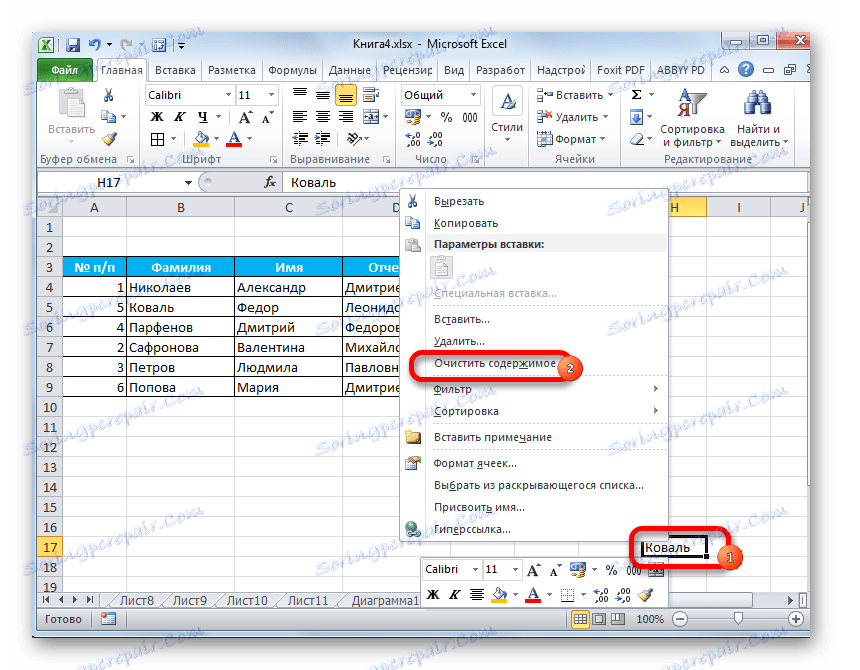Choose Вставить примечание in context menu
The image size is (860, 670).
coord(493,437)
